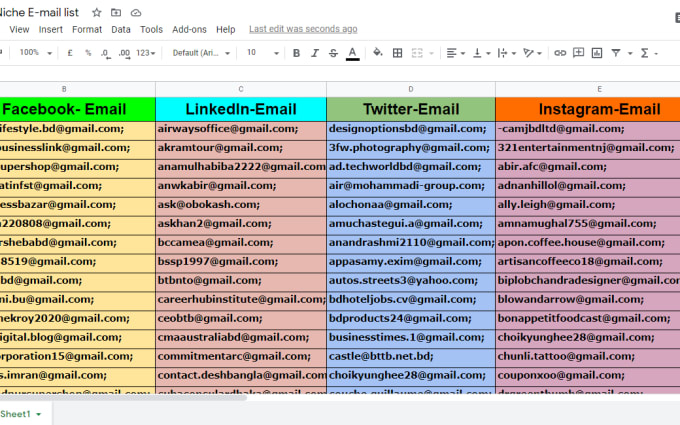Format as percent
680x425 pixels.
coord(88,53)
